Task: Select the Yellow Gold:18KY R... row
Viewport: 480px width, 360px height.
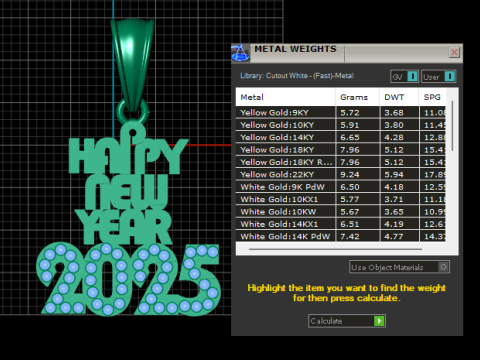Action: [x=341, y=162]
